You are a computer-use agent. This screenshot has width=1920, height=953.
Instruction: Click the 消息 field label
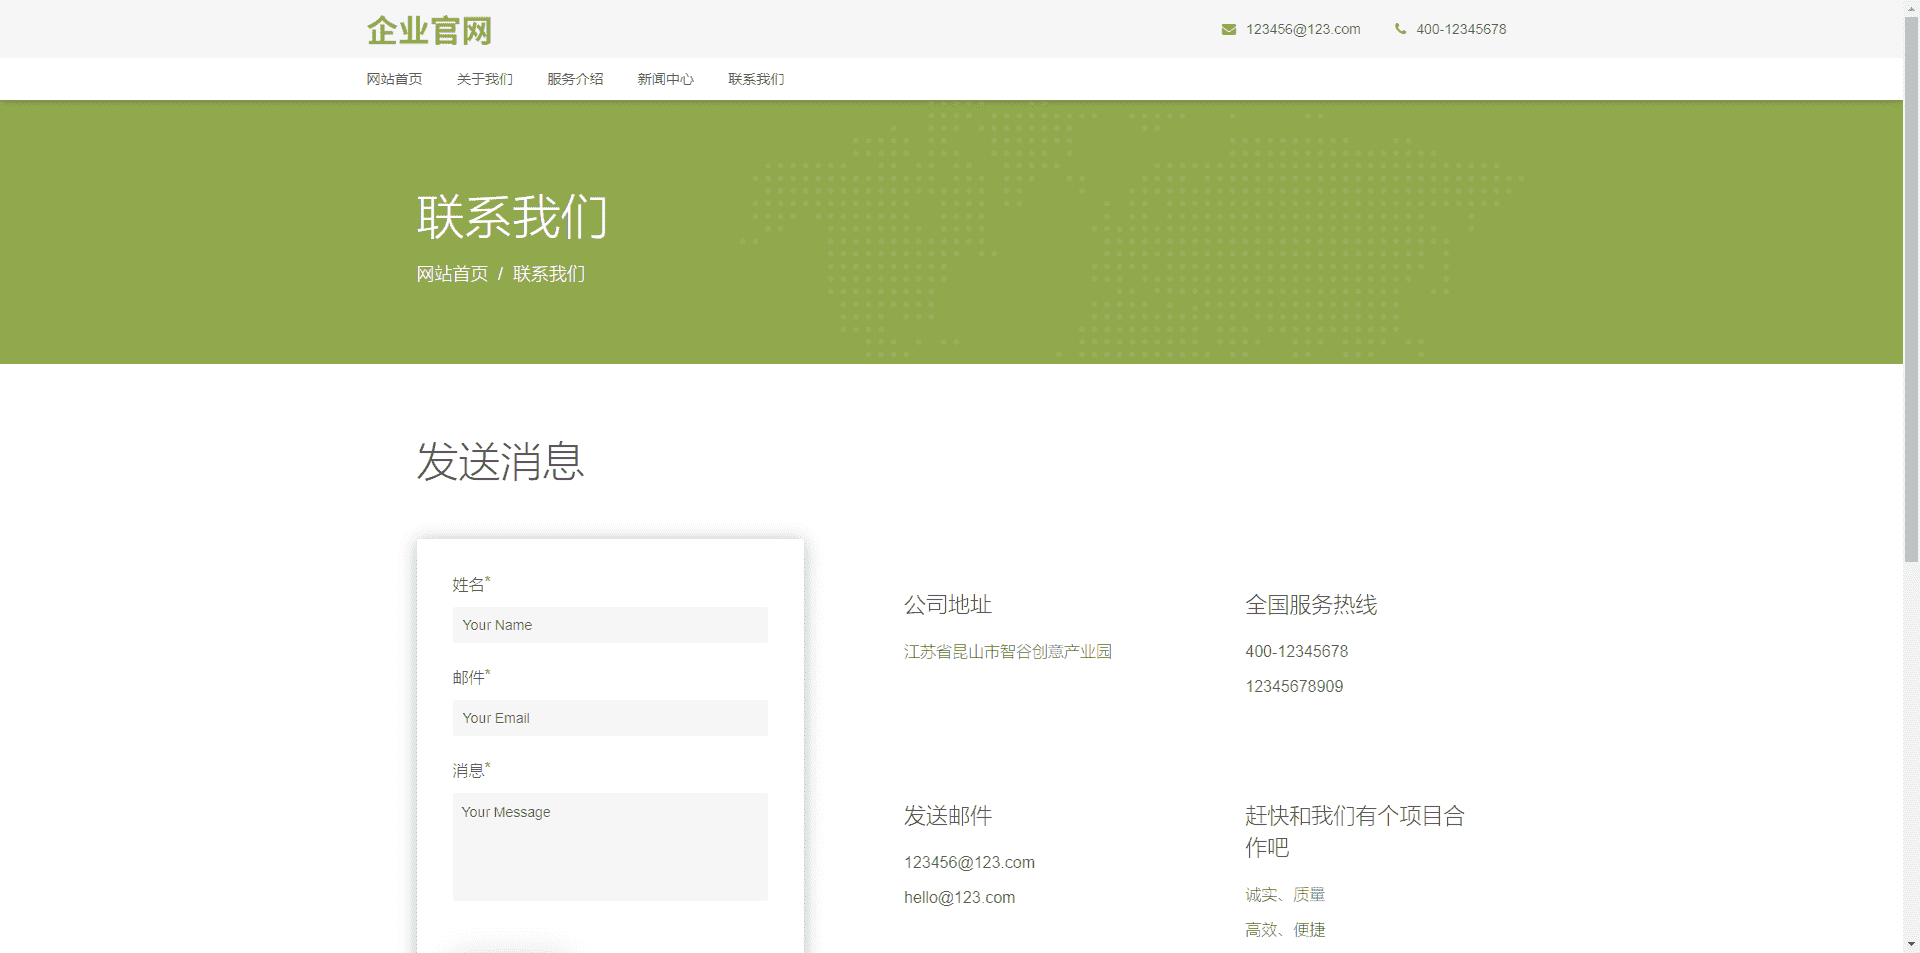point(469,771)
